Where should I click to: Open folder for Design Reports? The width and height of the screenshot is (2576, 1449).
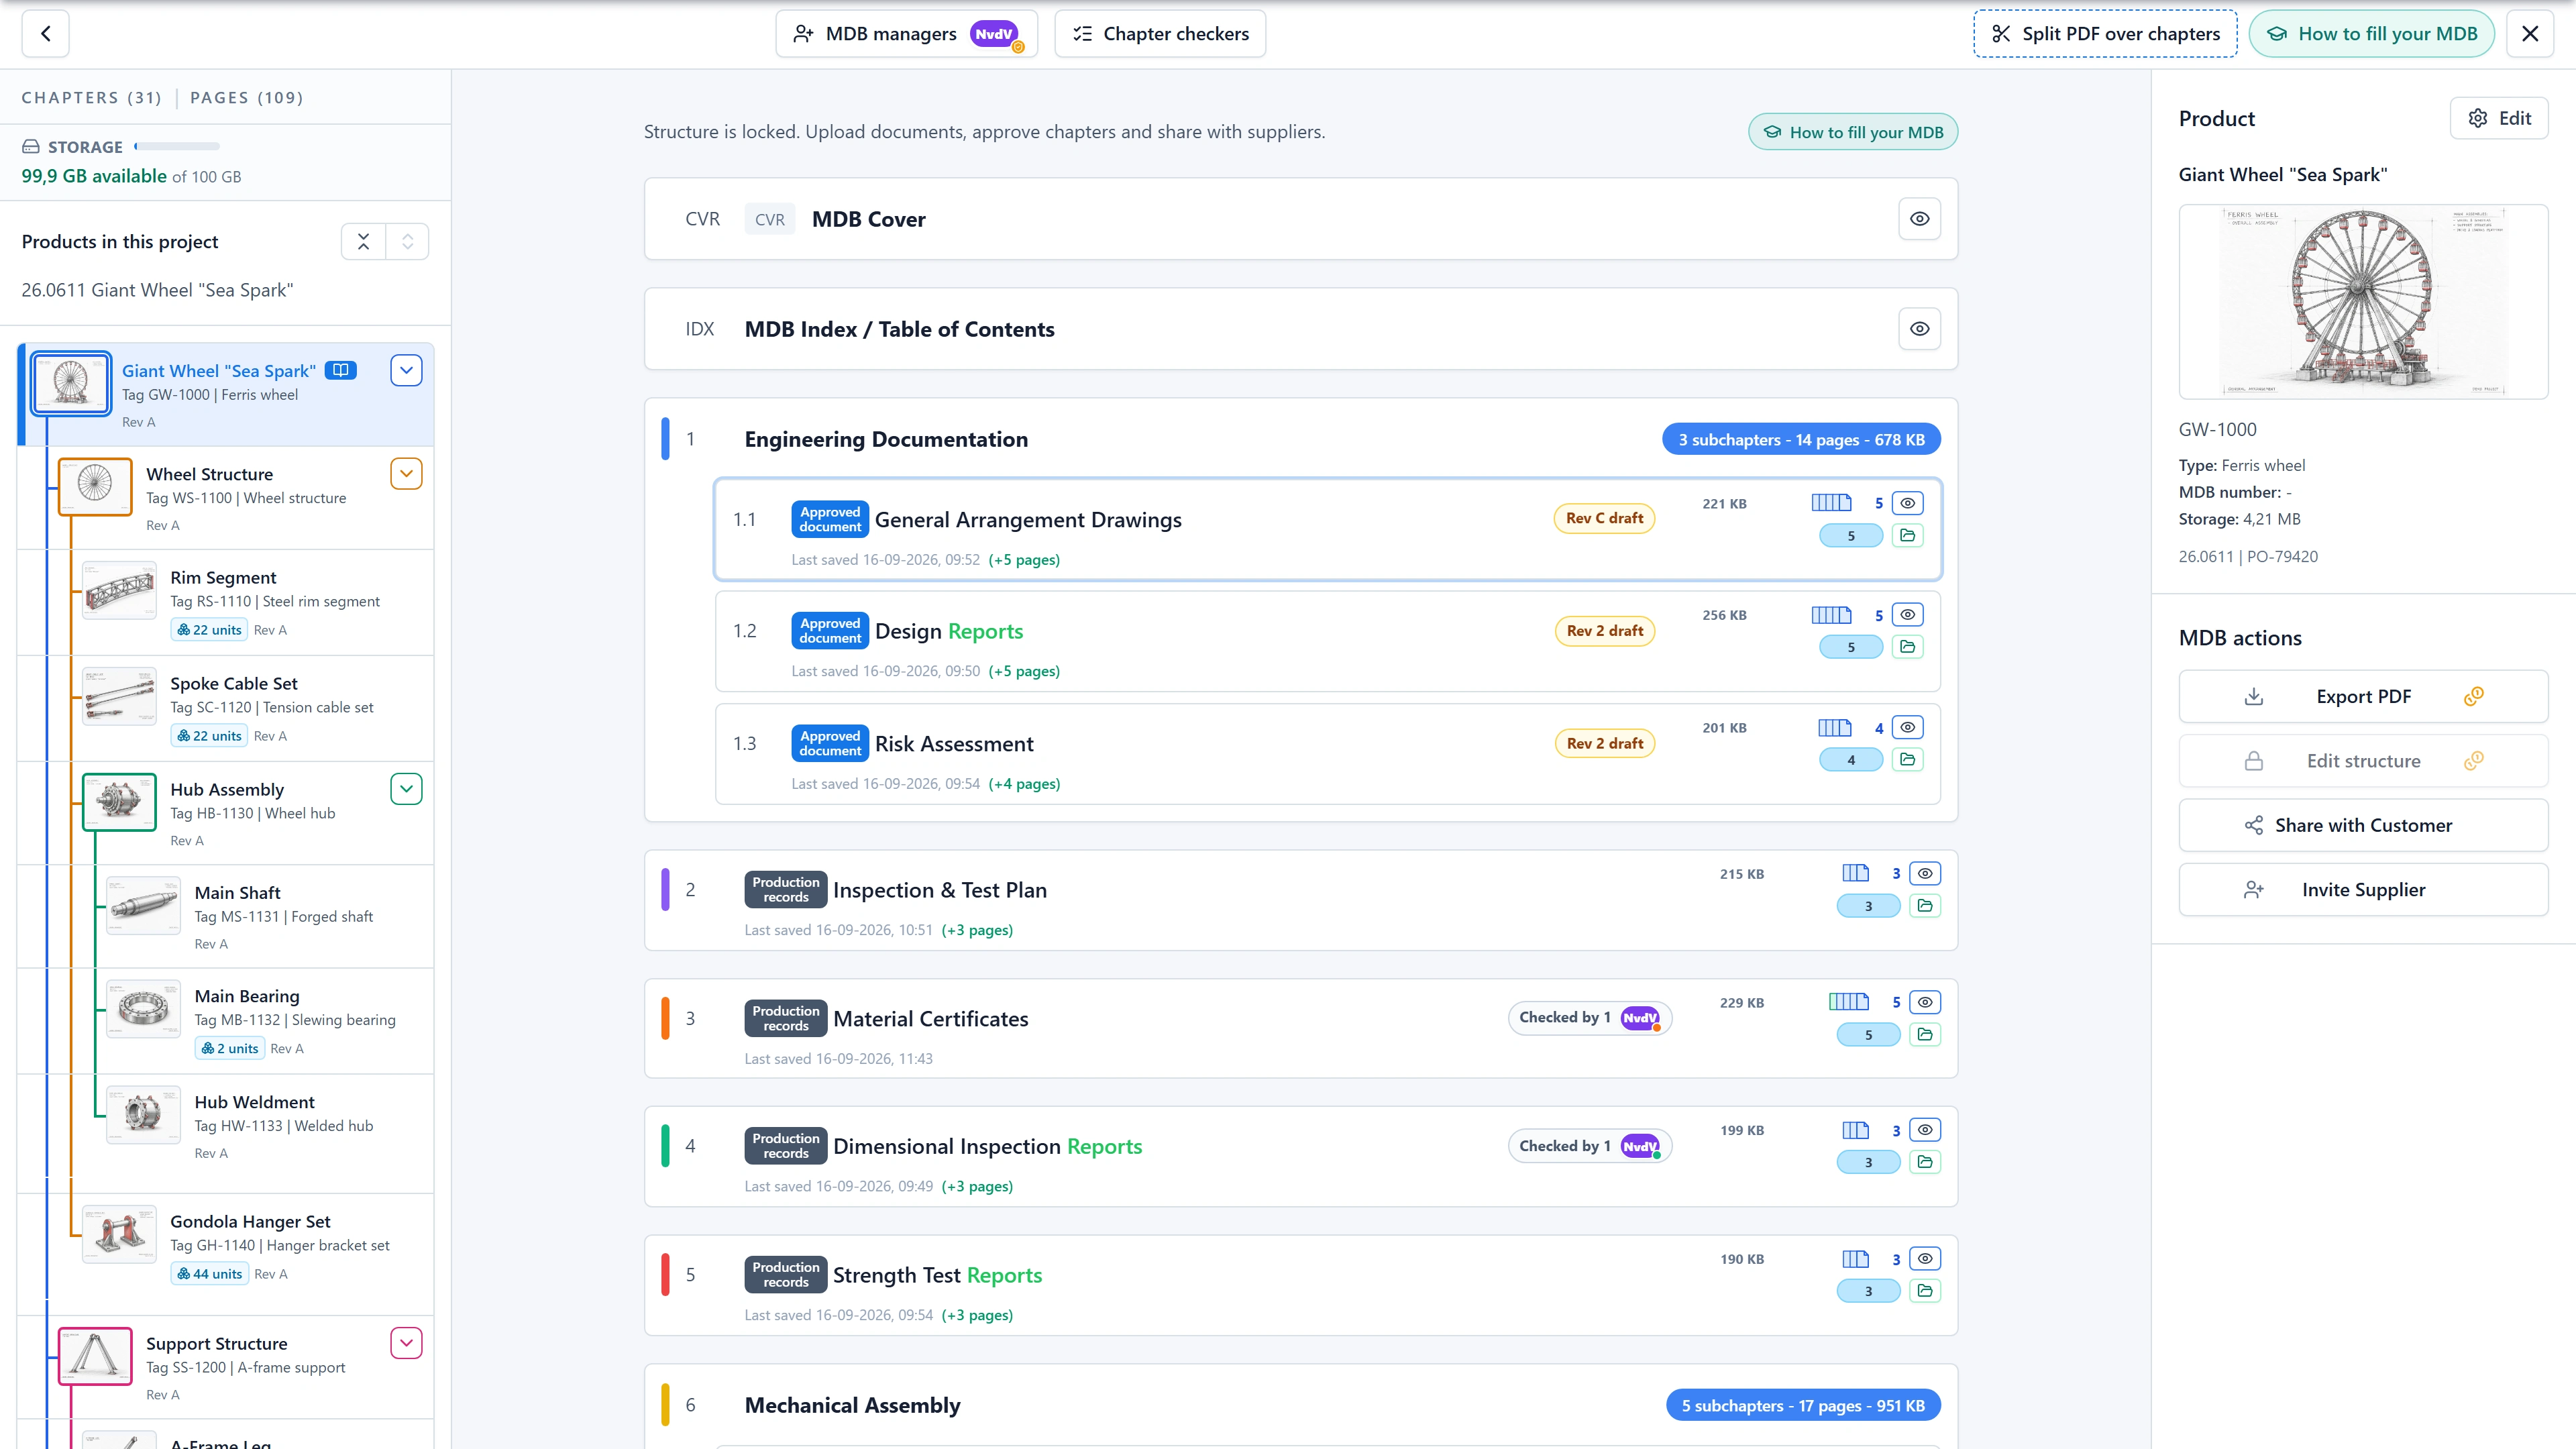click(1907, 647)
